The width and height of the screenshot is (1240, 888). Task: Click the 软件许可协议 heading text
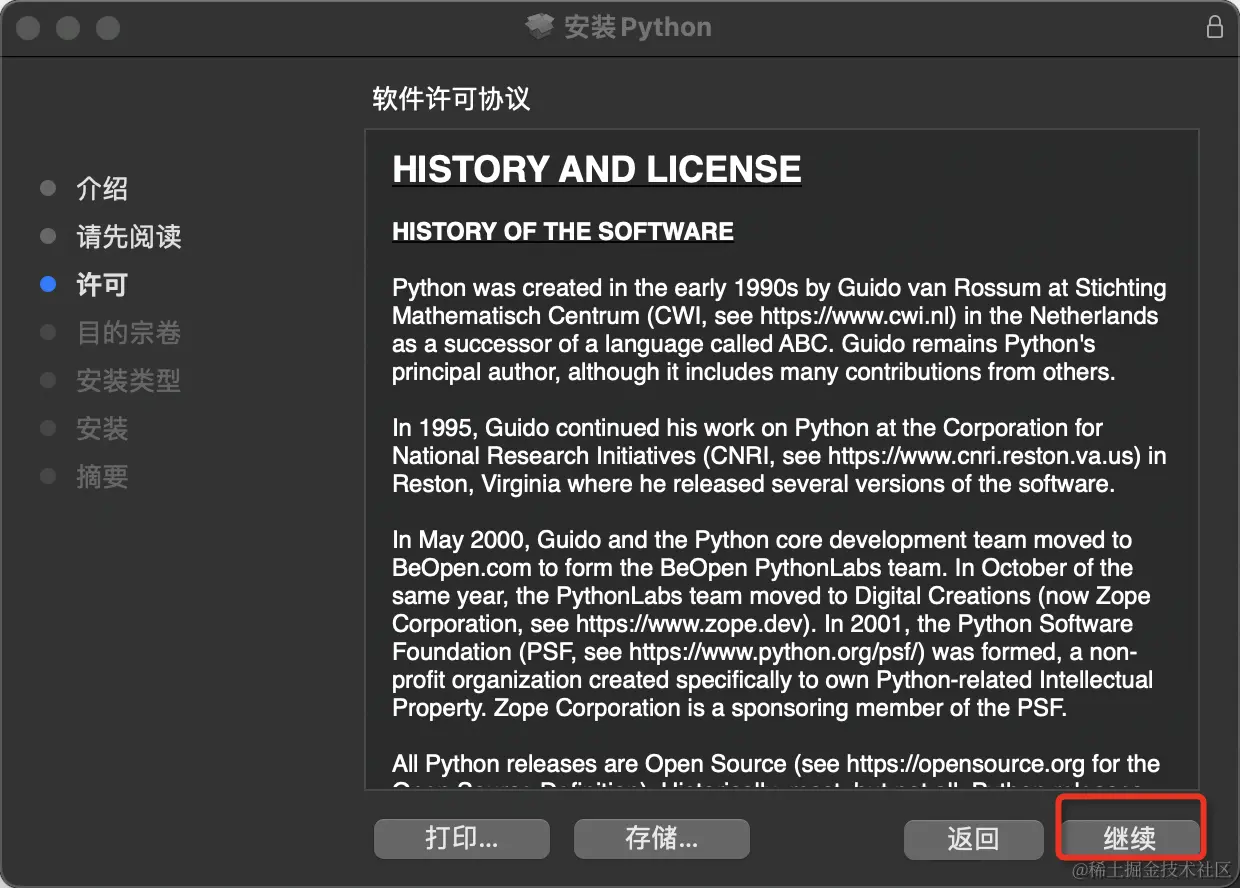451,99
